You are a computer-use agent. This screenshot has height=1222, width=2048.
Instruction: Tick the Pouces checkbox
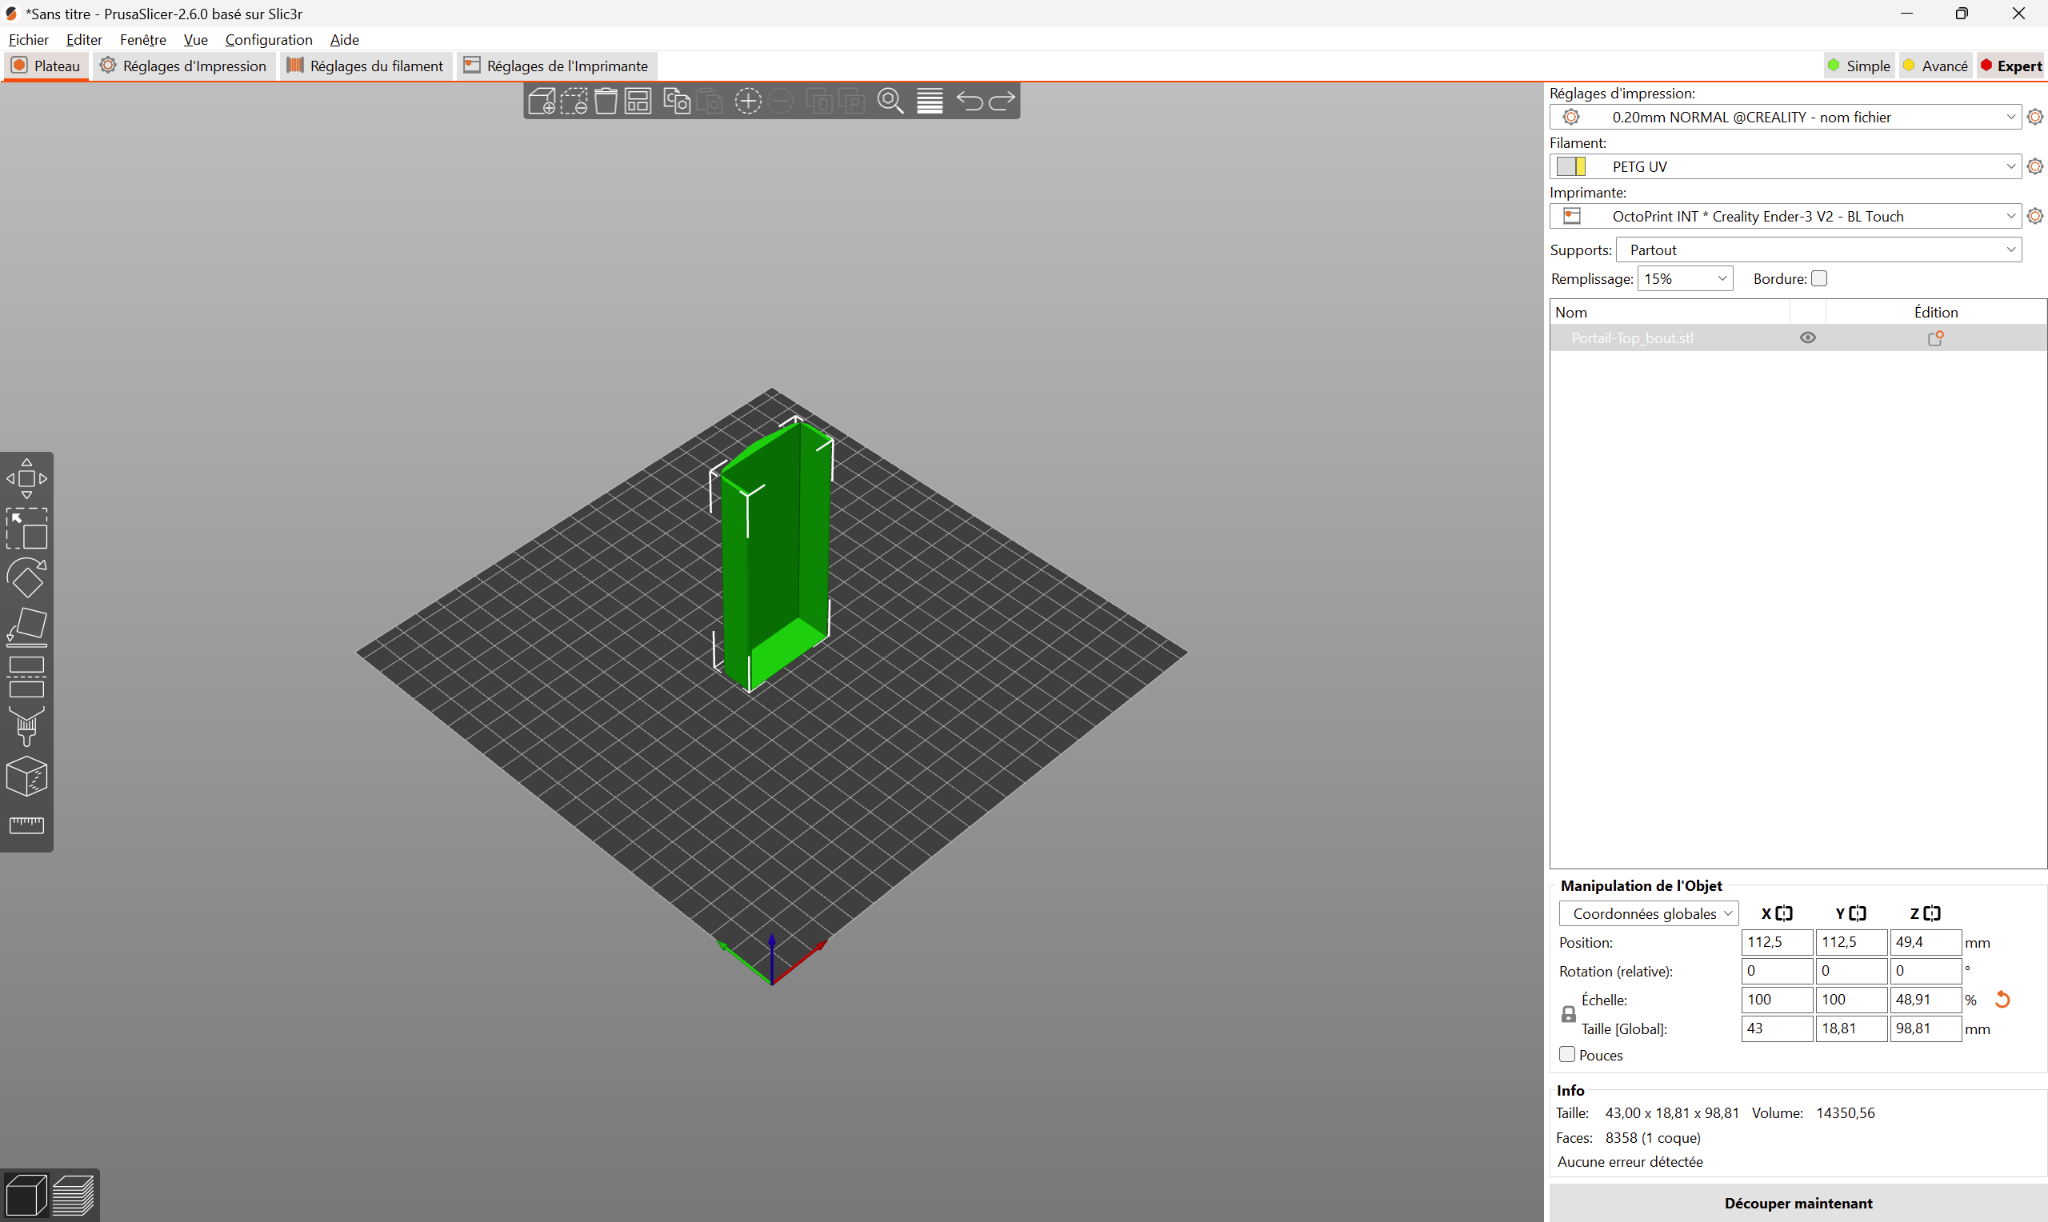click(x=1567, y=1054)
